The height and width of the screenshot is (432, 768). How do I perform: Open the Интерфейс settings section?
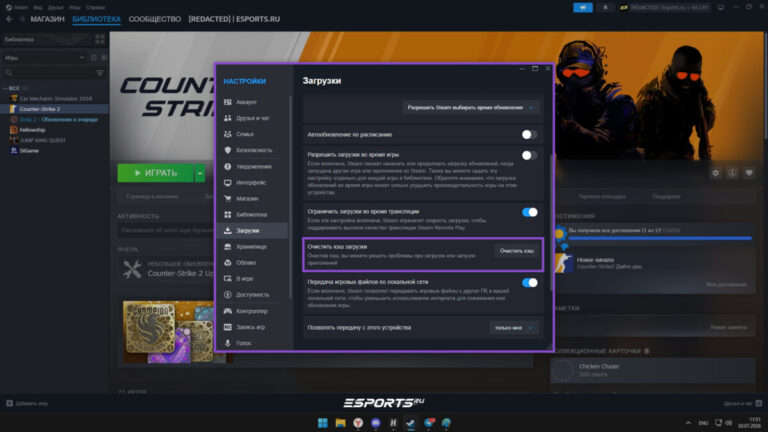click(252, 183)
